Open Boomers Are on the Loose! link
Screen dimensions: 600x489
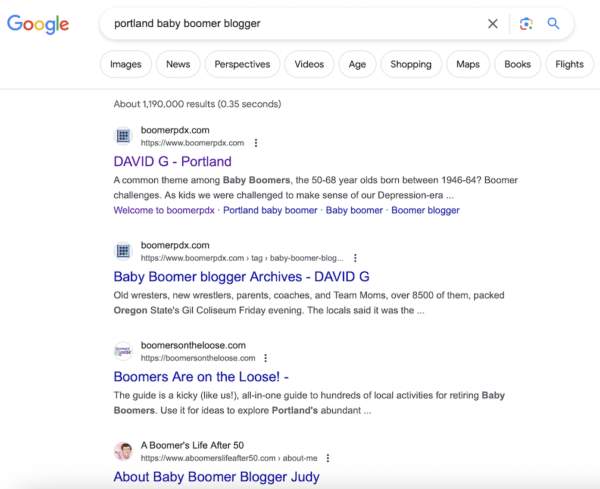coord(201,376)
